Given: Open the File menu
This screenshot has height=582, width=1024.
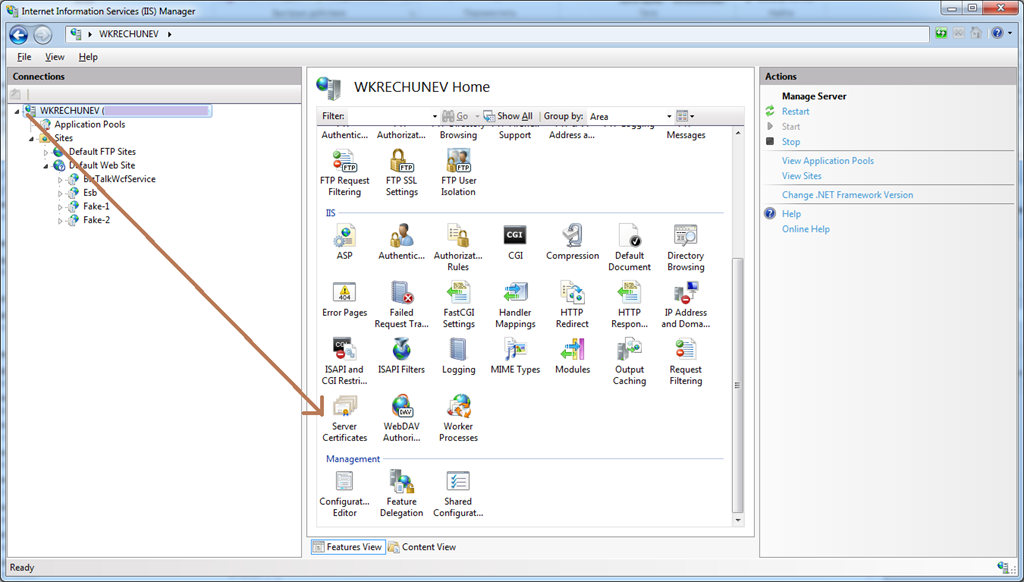Looking at the screenshot, I should [24, 57].
